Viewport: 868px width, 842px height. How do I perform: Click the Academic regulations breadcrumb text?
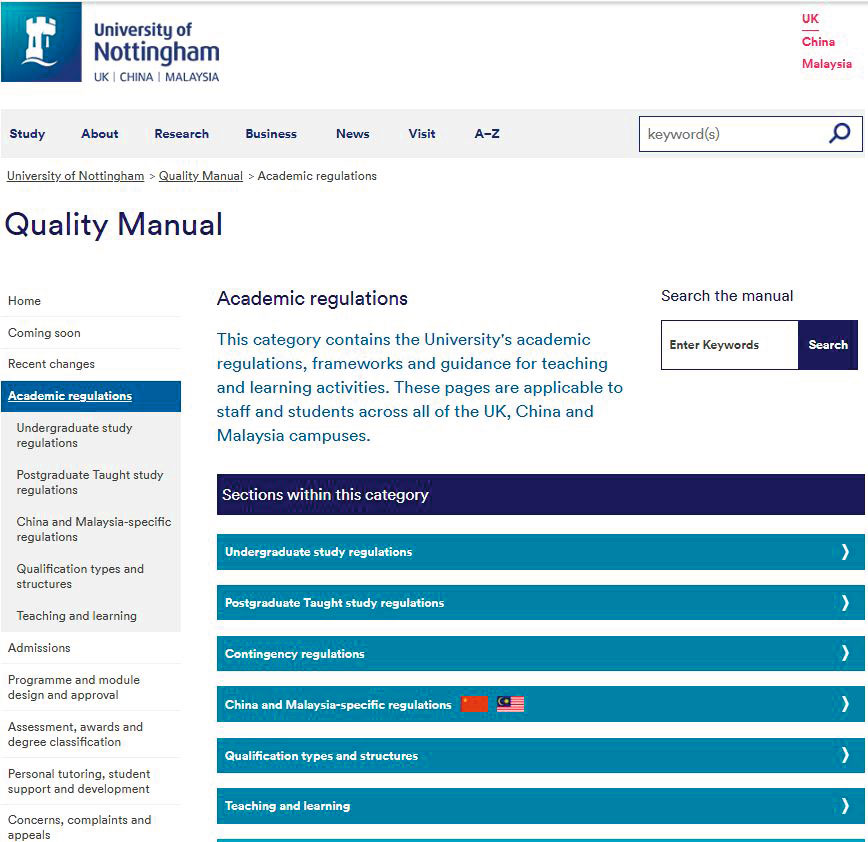point(317,176)
